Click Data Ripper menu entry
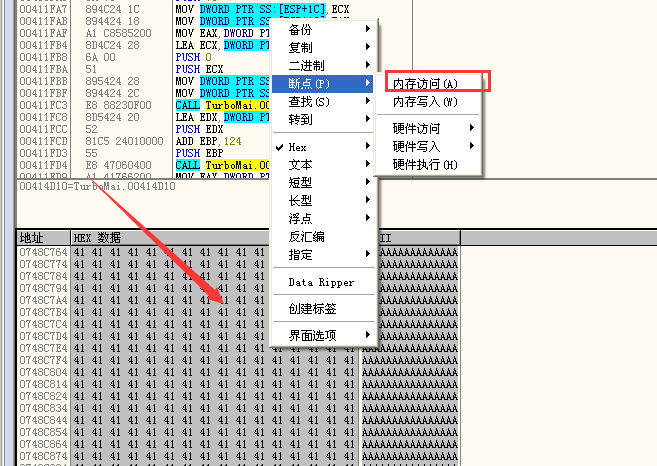The height and width of the screenshot is (466, 657). tap(320, 283)
